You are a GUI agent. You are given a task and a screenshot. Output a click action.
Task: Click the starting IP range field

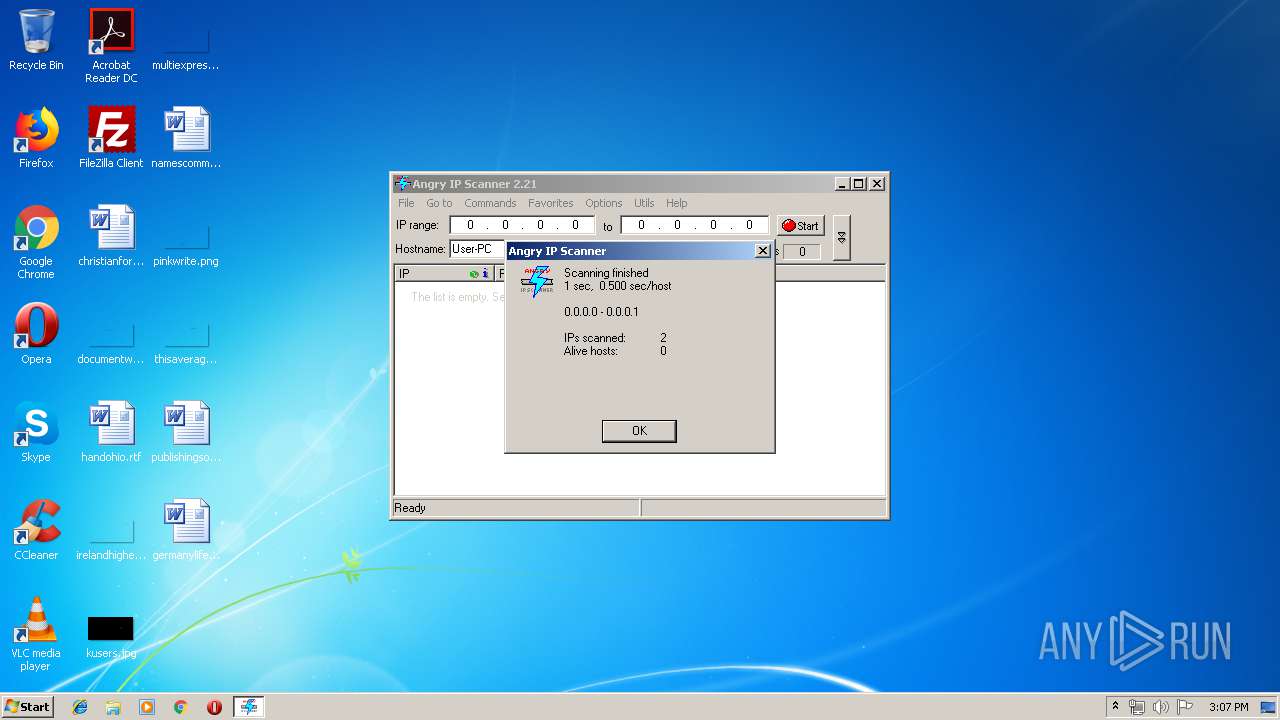522,226
